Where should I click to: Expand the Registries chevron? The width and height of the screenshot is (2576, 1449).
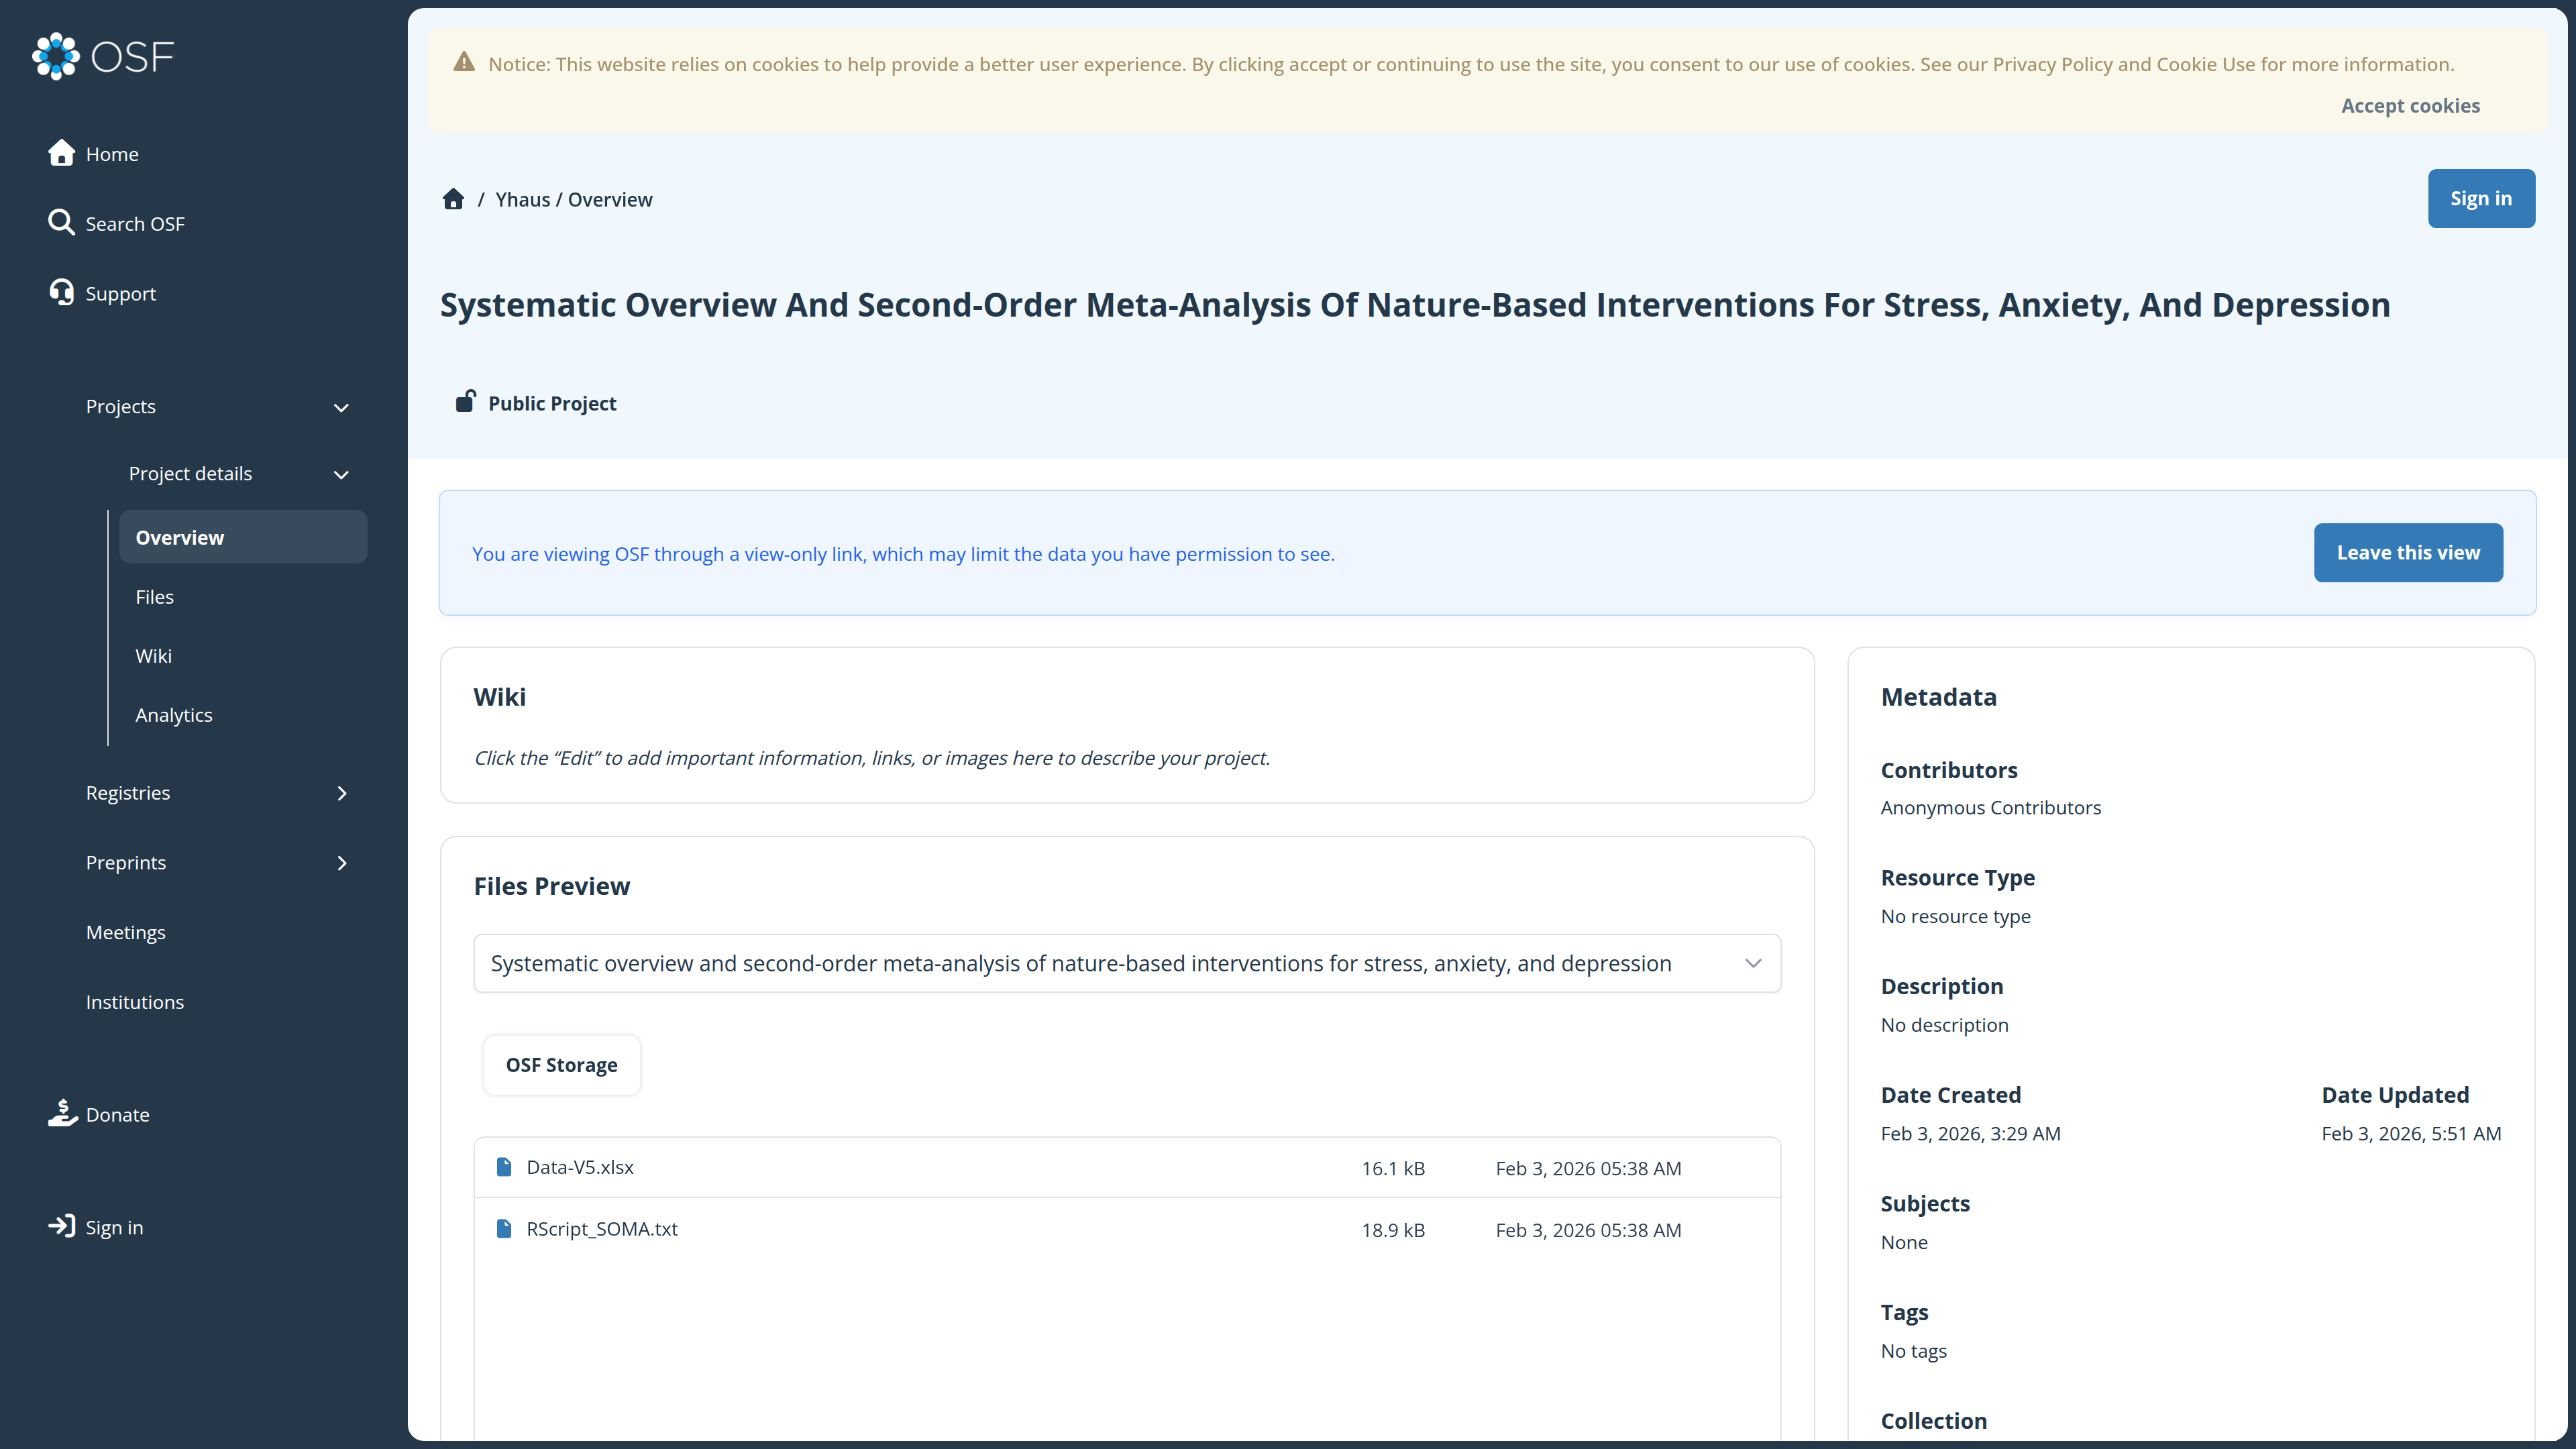pyautogui.click(x=342, y=793)
